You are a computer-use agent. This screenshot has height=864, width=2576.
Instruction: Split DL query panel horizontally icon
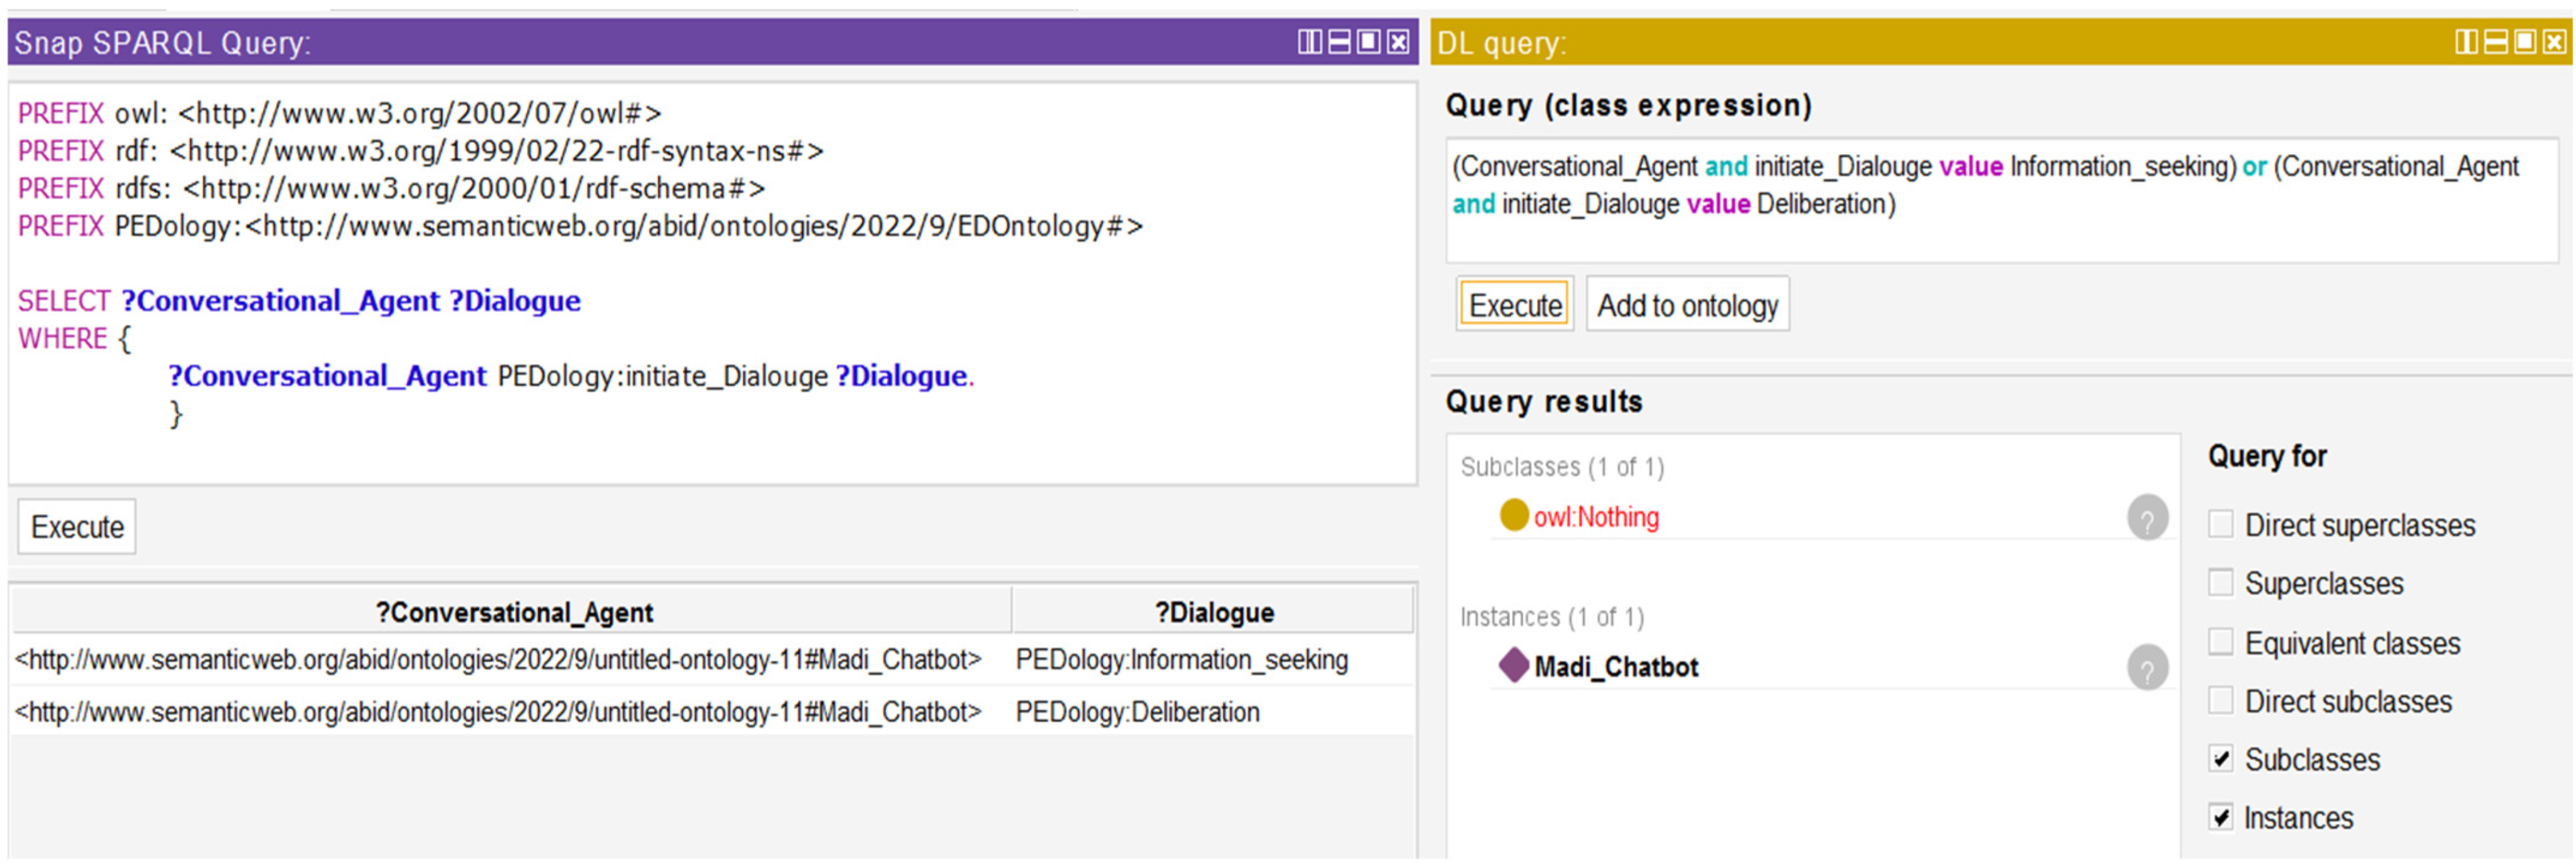point(2496,42)
